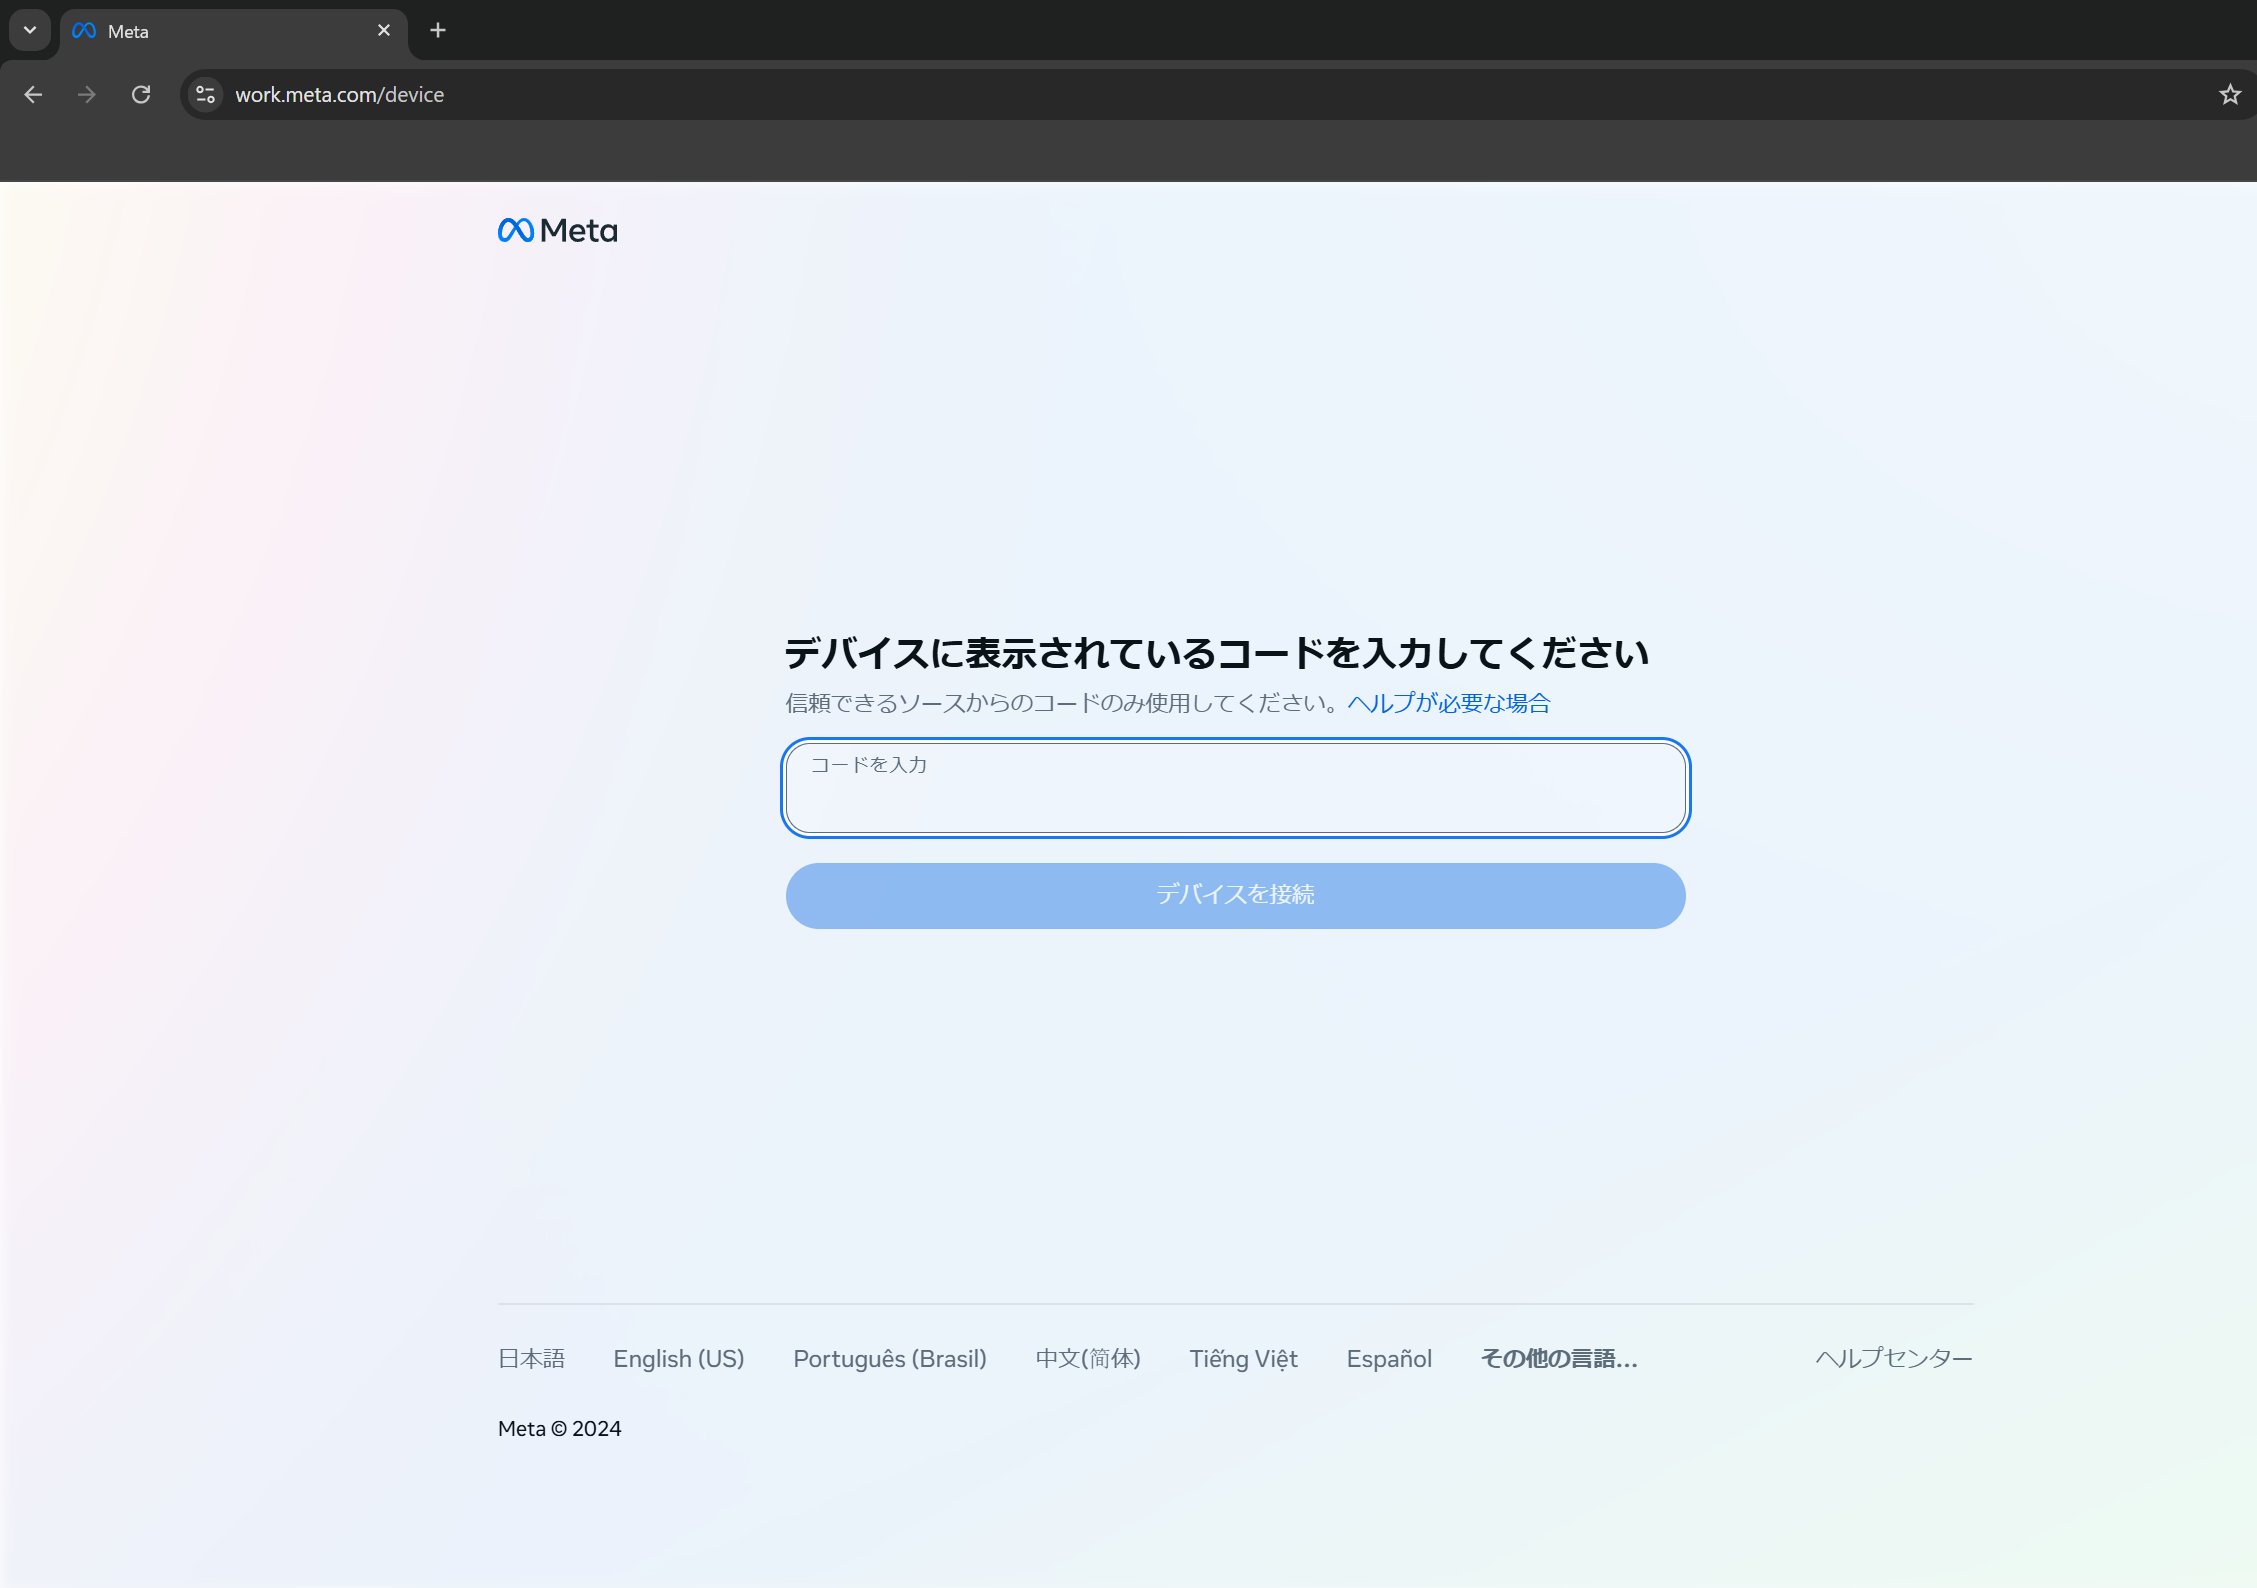Reload the current page
Screen dimensions: 2257x1588
pos(141,94)
